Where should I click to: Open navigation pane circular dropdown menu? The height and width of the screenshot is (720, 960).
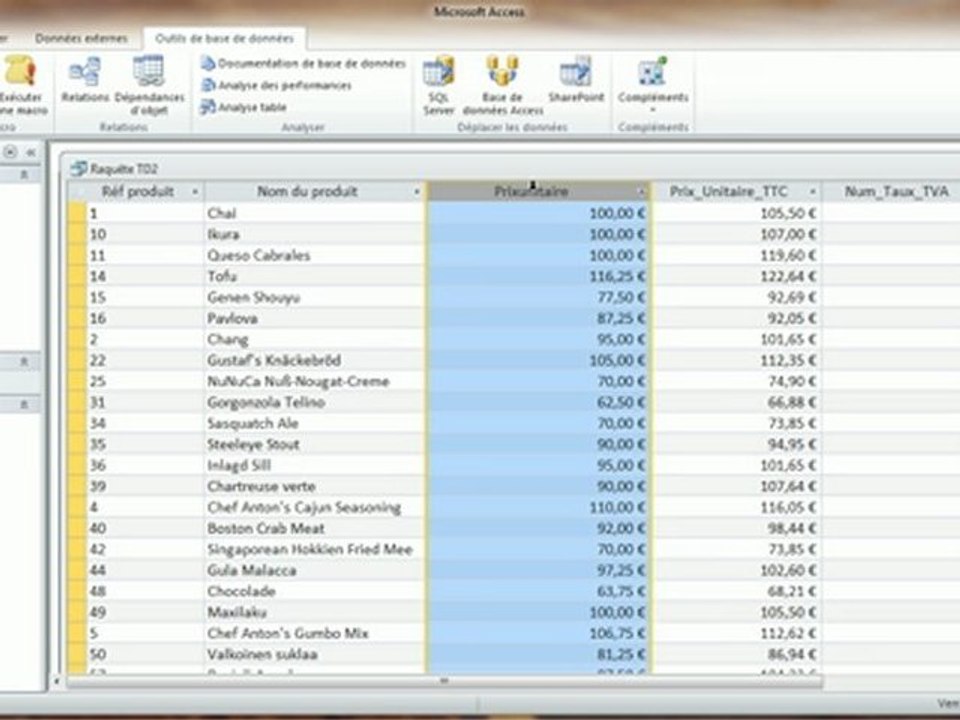[10, 152]
